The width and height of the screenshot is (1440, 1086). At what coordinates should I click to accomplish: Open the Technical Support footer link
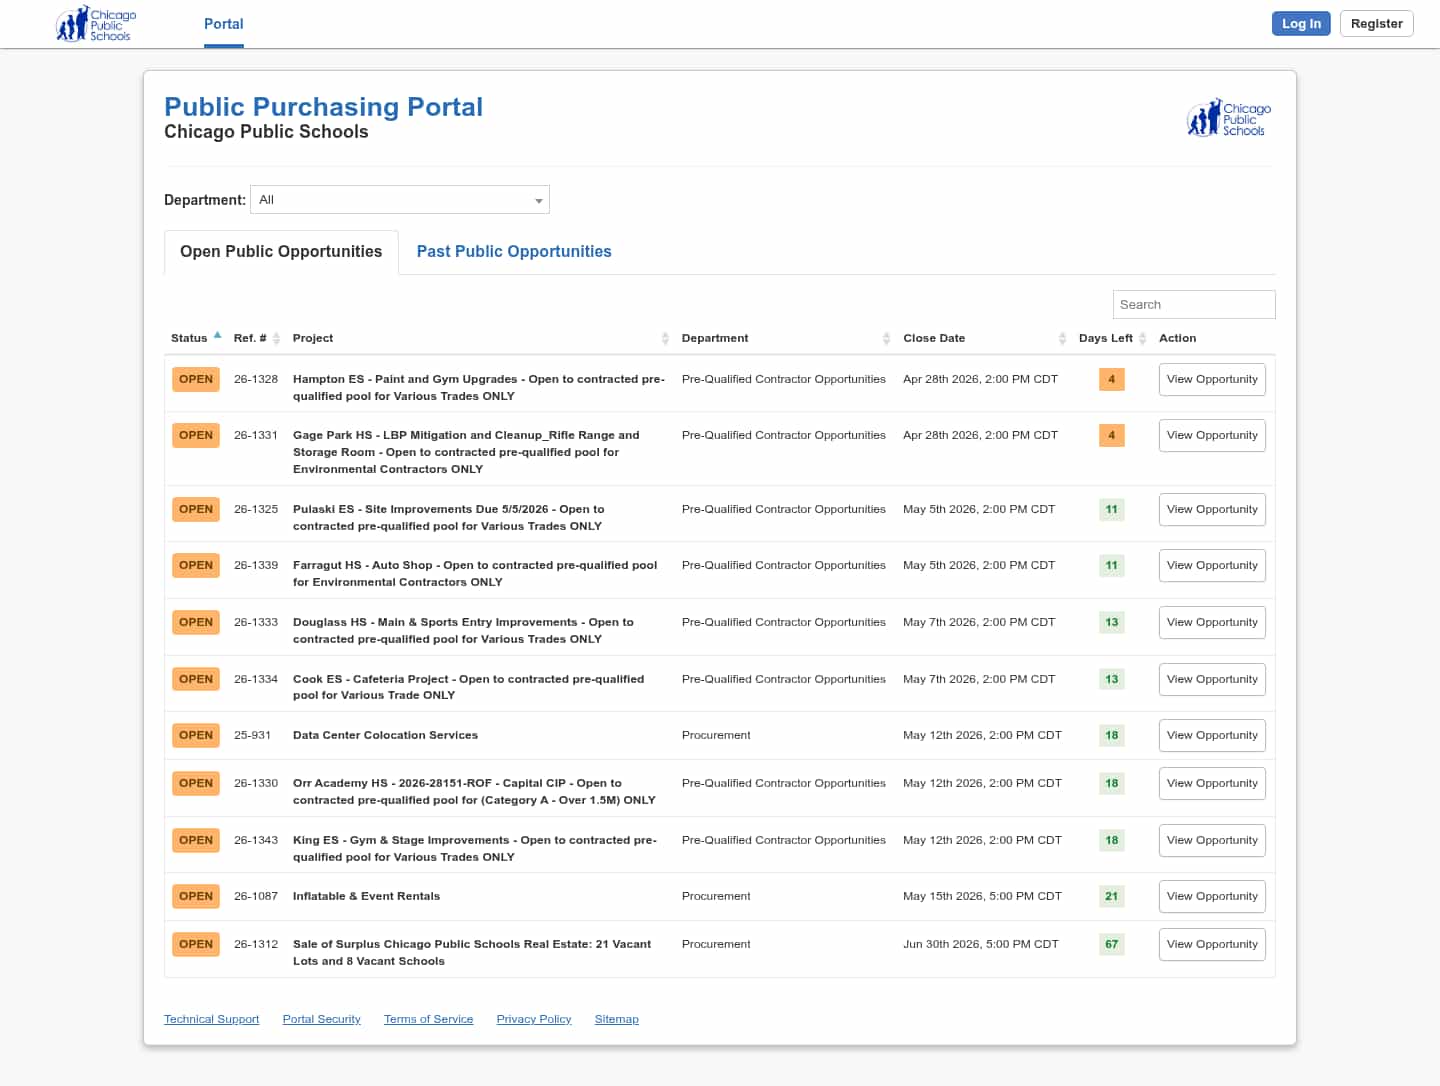[x=211, y=1019]
